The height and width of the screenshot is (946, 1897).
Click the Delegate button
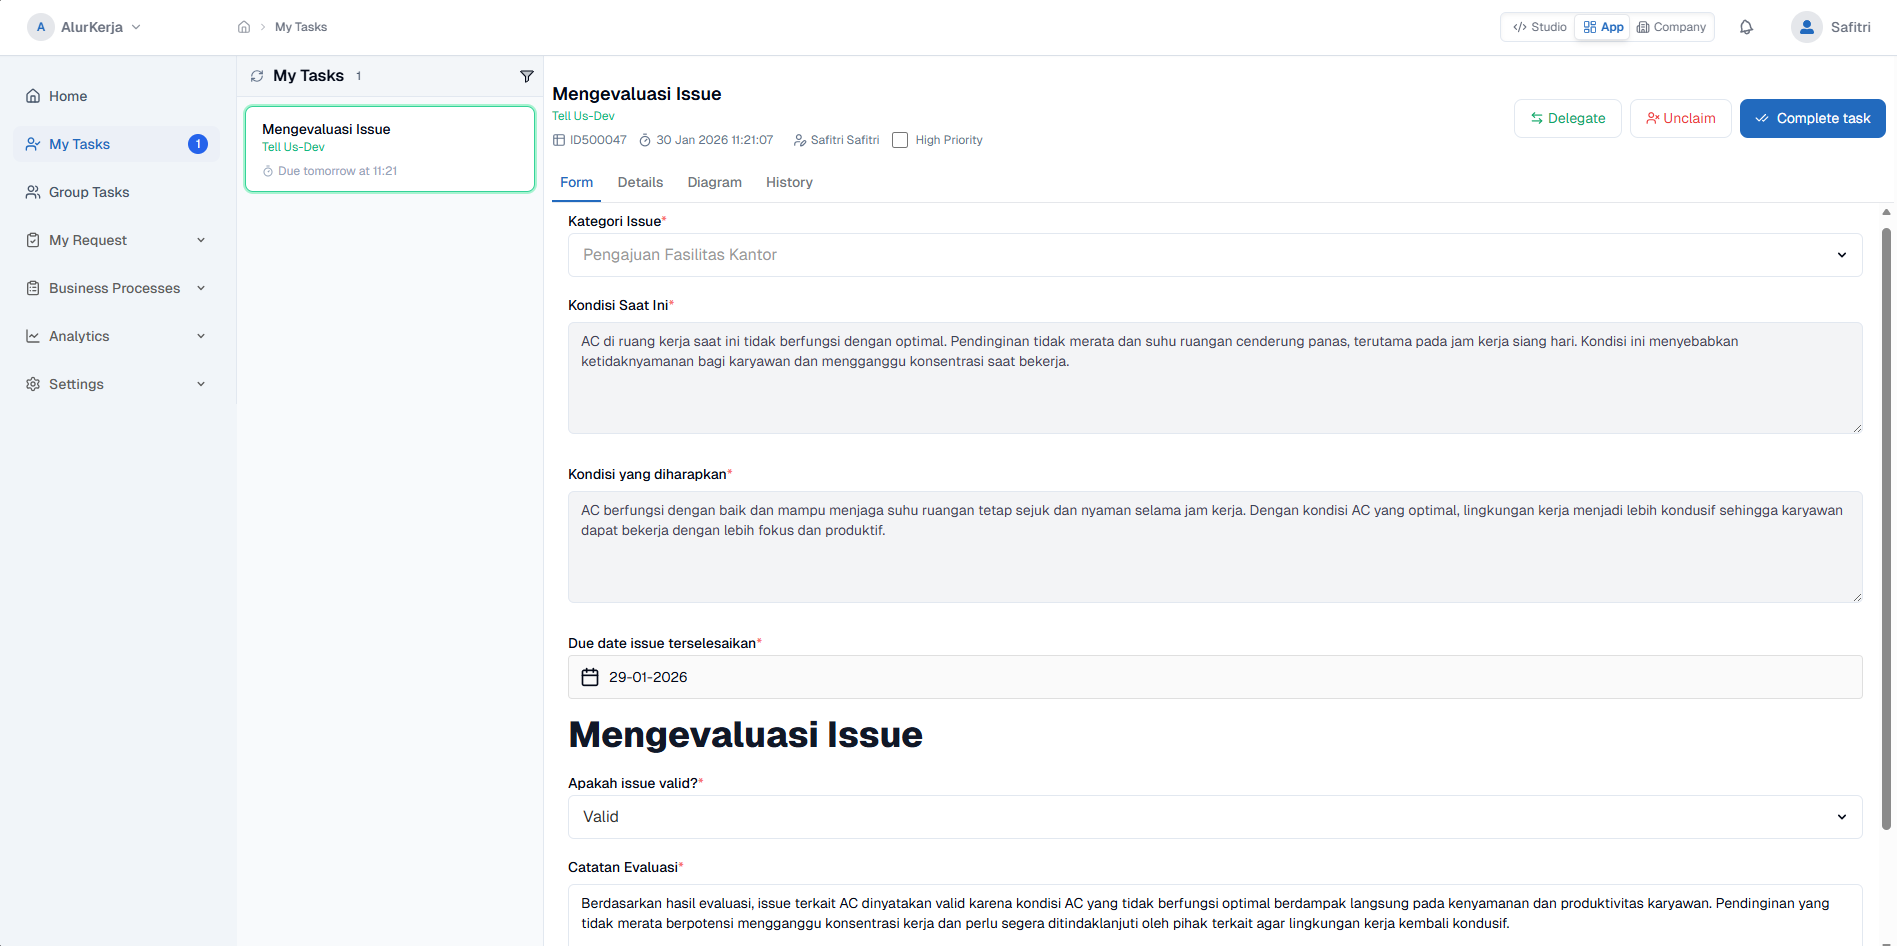pos(1567,118)
